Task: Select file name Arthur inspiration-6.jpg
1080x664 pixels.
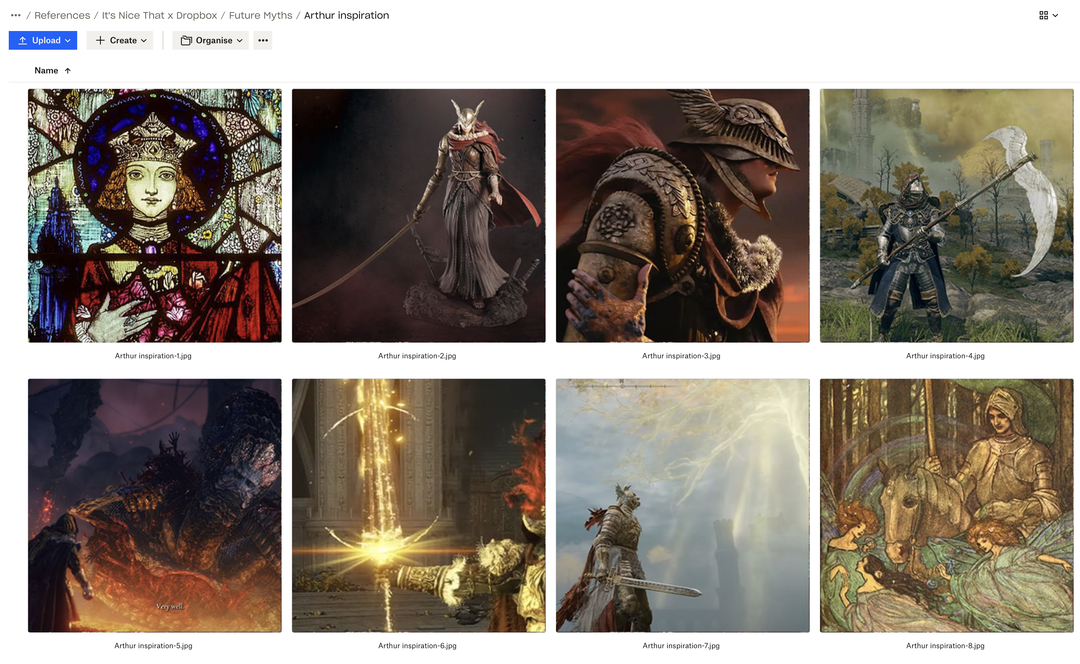Action: (x=417, y=646)
